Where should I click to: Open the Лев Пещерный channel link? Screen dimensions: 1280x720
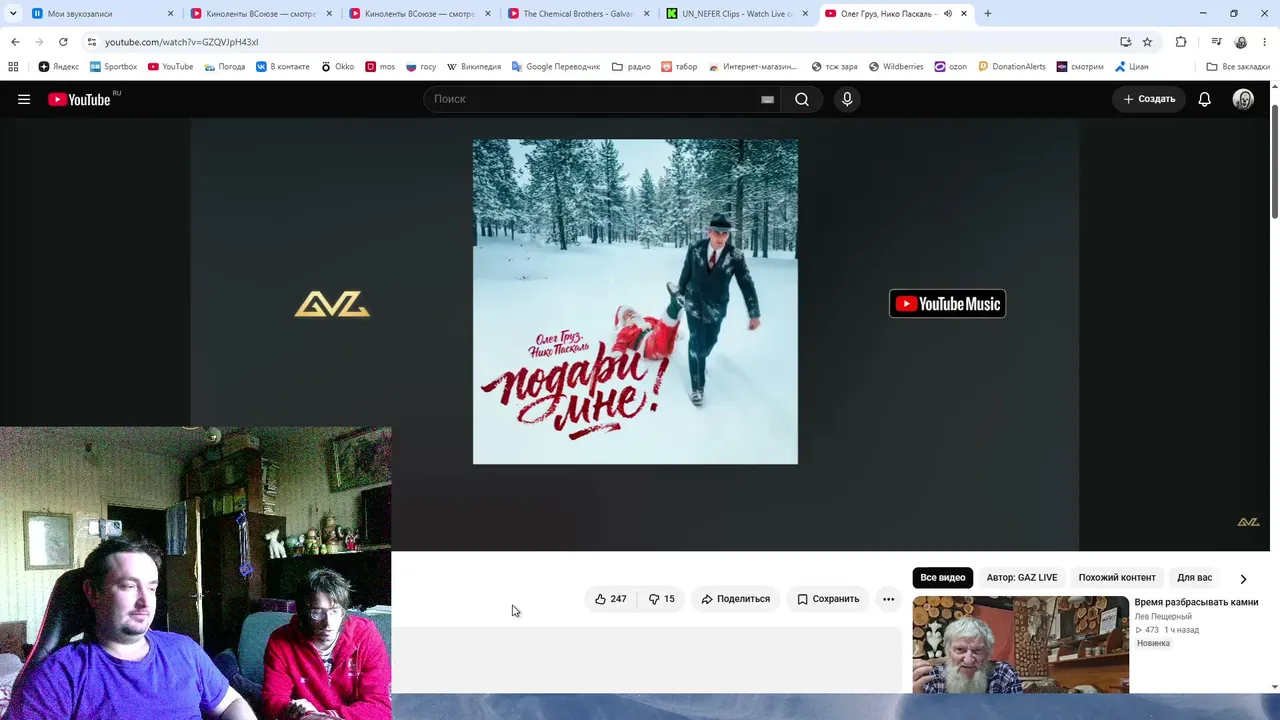(1163, 616)
